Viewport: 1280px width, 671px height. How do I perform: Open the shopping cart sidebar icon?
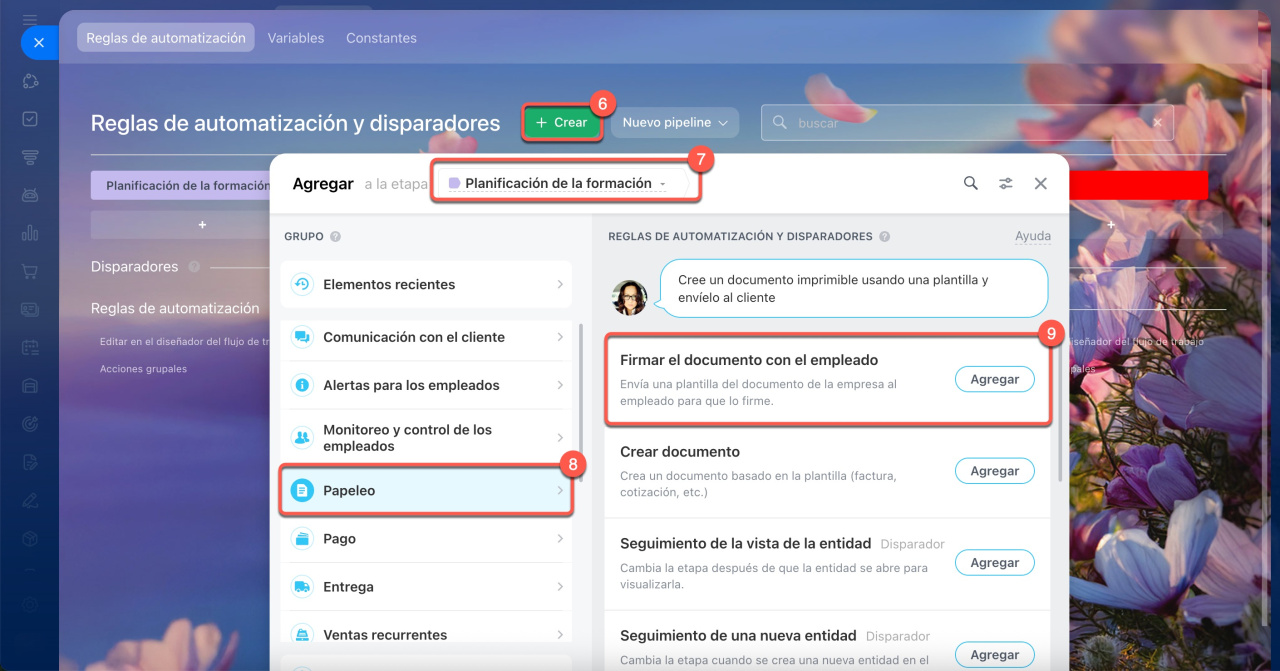30,271
